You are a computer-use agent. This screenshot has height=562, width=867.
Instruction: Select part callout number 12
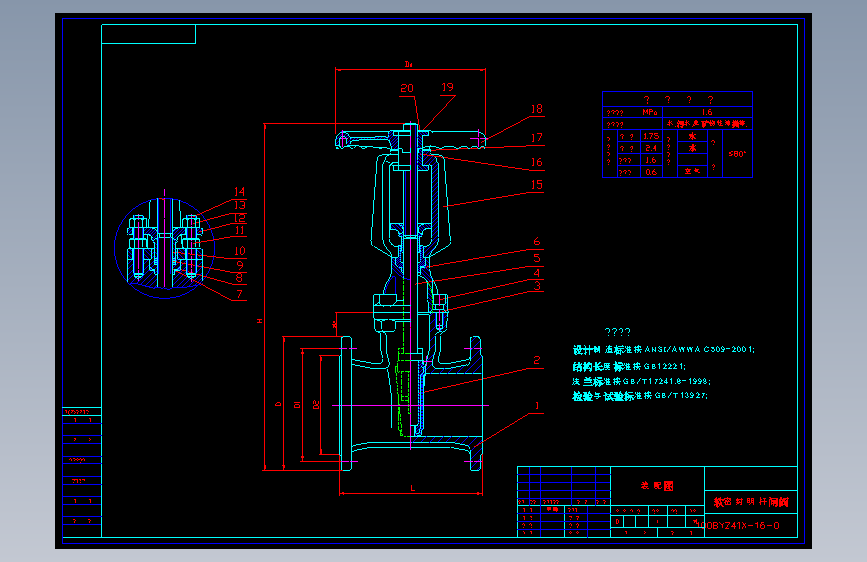(239, 218)
